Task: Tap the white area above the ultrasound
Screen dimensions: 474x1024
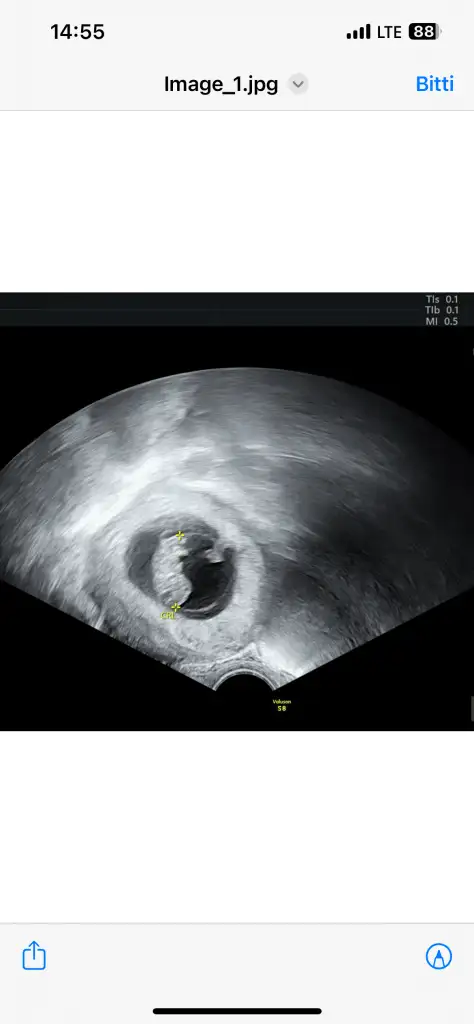Action: pos(237,201)
